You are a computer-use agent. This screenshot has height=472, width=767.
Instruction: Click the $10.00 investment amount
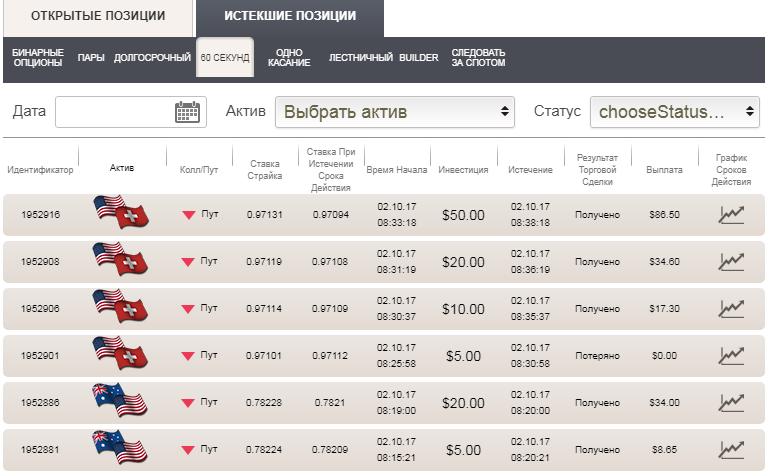463,309
